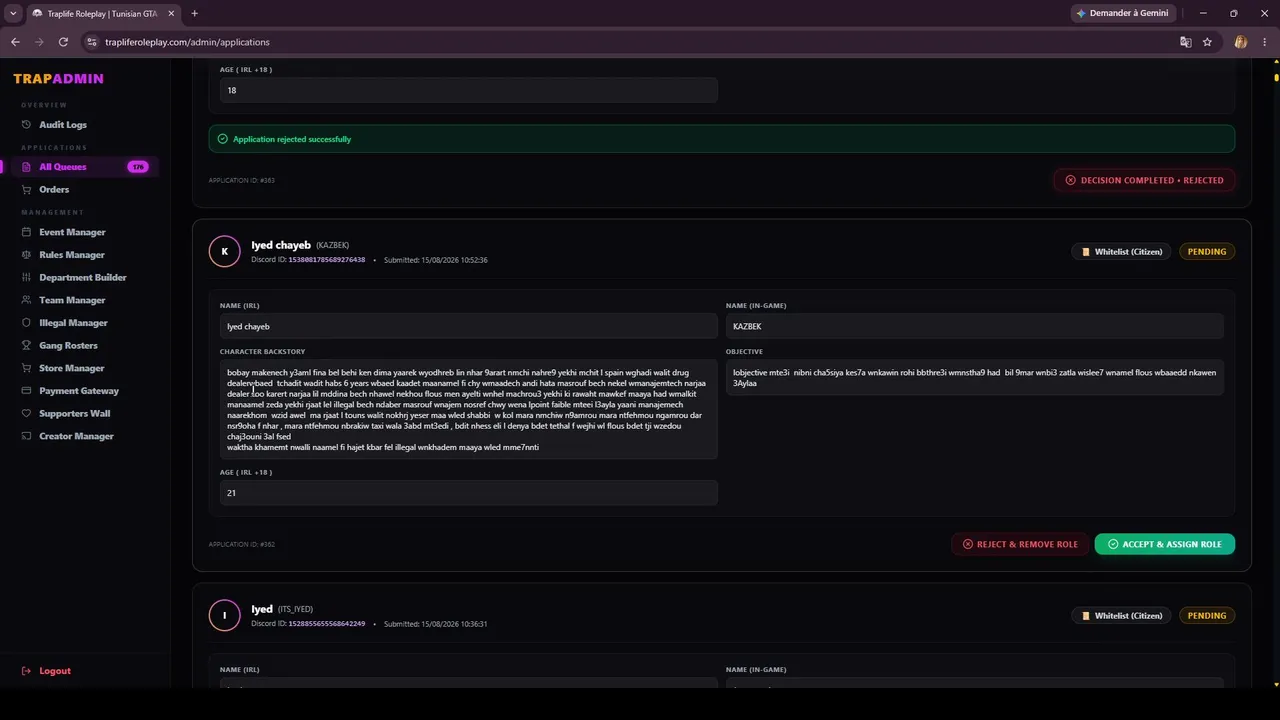Click the Creator Manager icon

(x=27, y=436)
